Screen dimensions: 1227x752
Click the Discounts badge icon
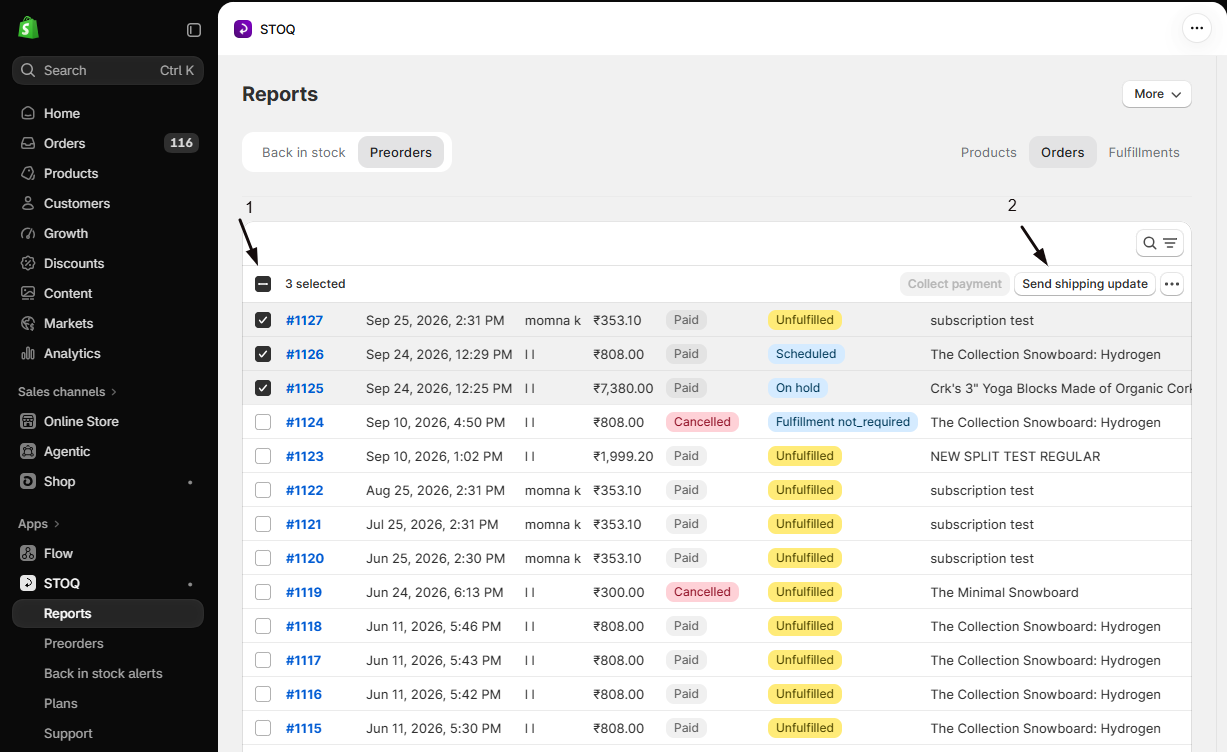[28, 263]
